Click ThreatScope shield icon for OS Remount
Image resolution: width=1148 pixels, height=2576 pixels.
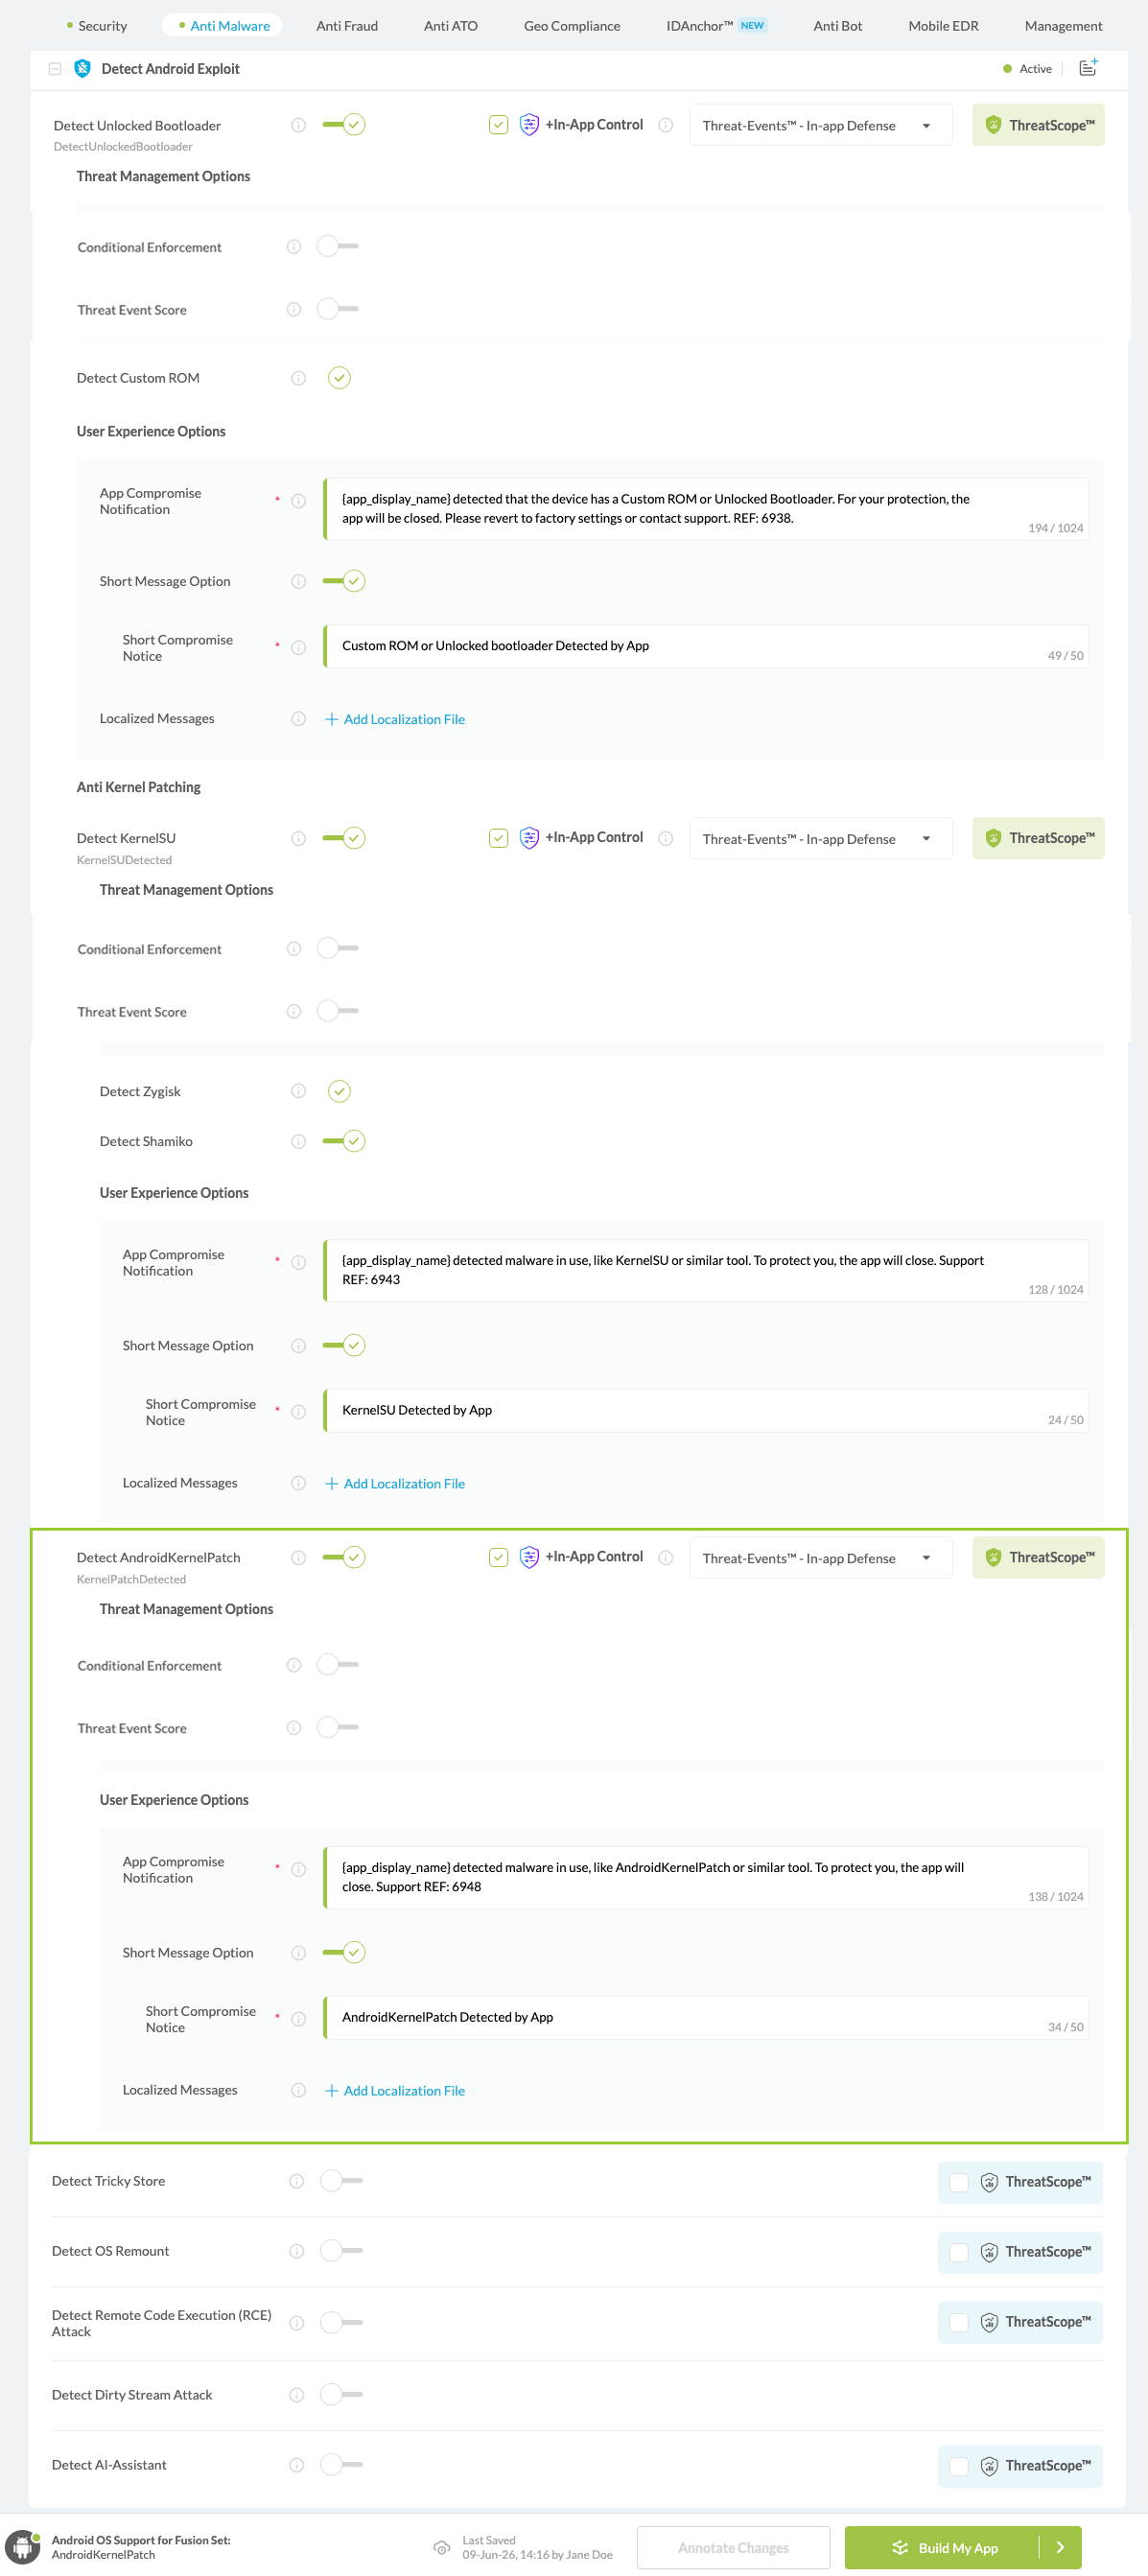coord(989,2252)
